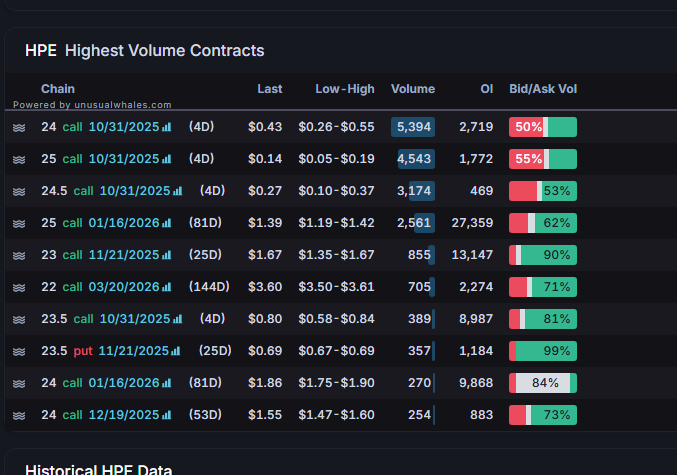Viewport: 677px width, 475px height.
Task: Click the flow icon for 23 call 11/21/2025
Action: click(19, 255)
